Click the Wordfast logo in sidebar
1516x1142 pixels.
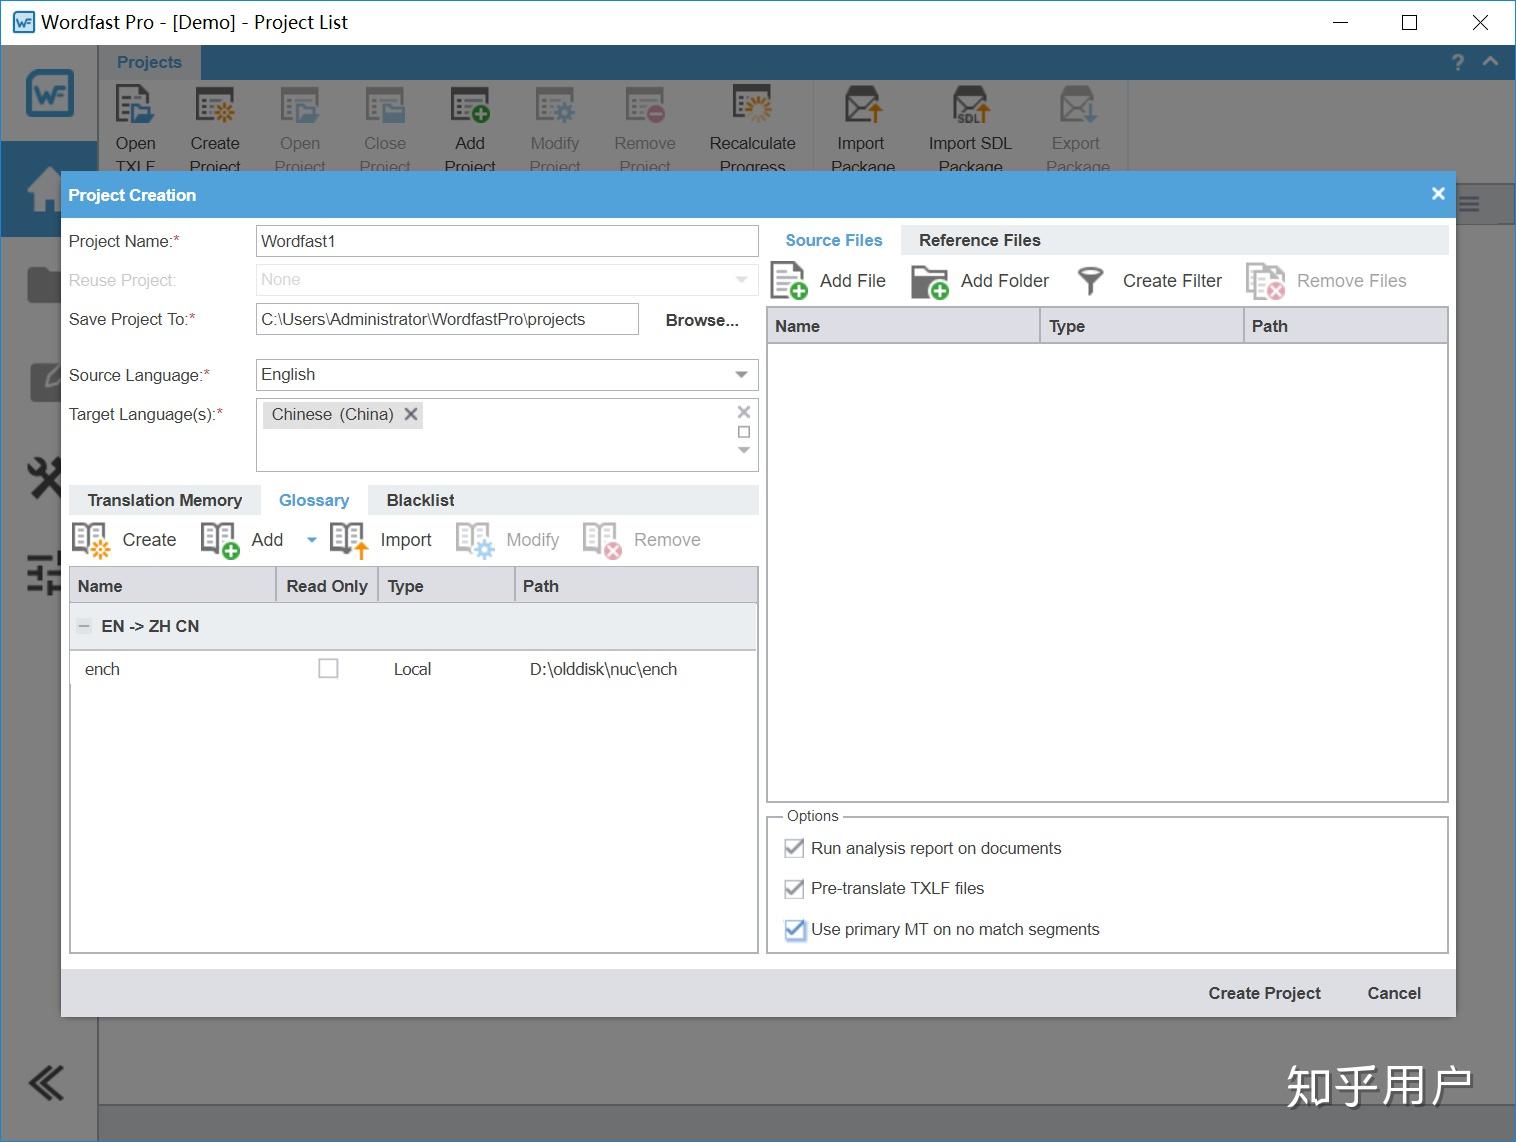[x=49, y=94]
